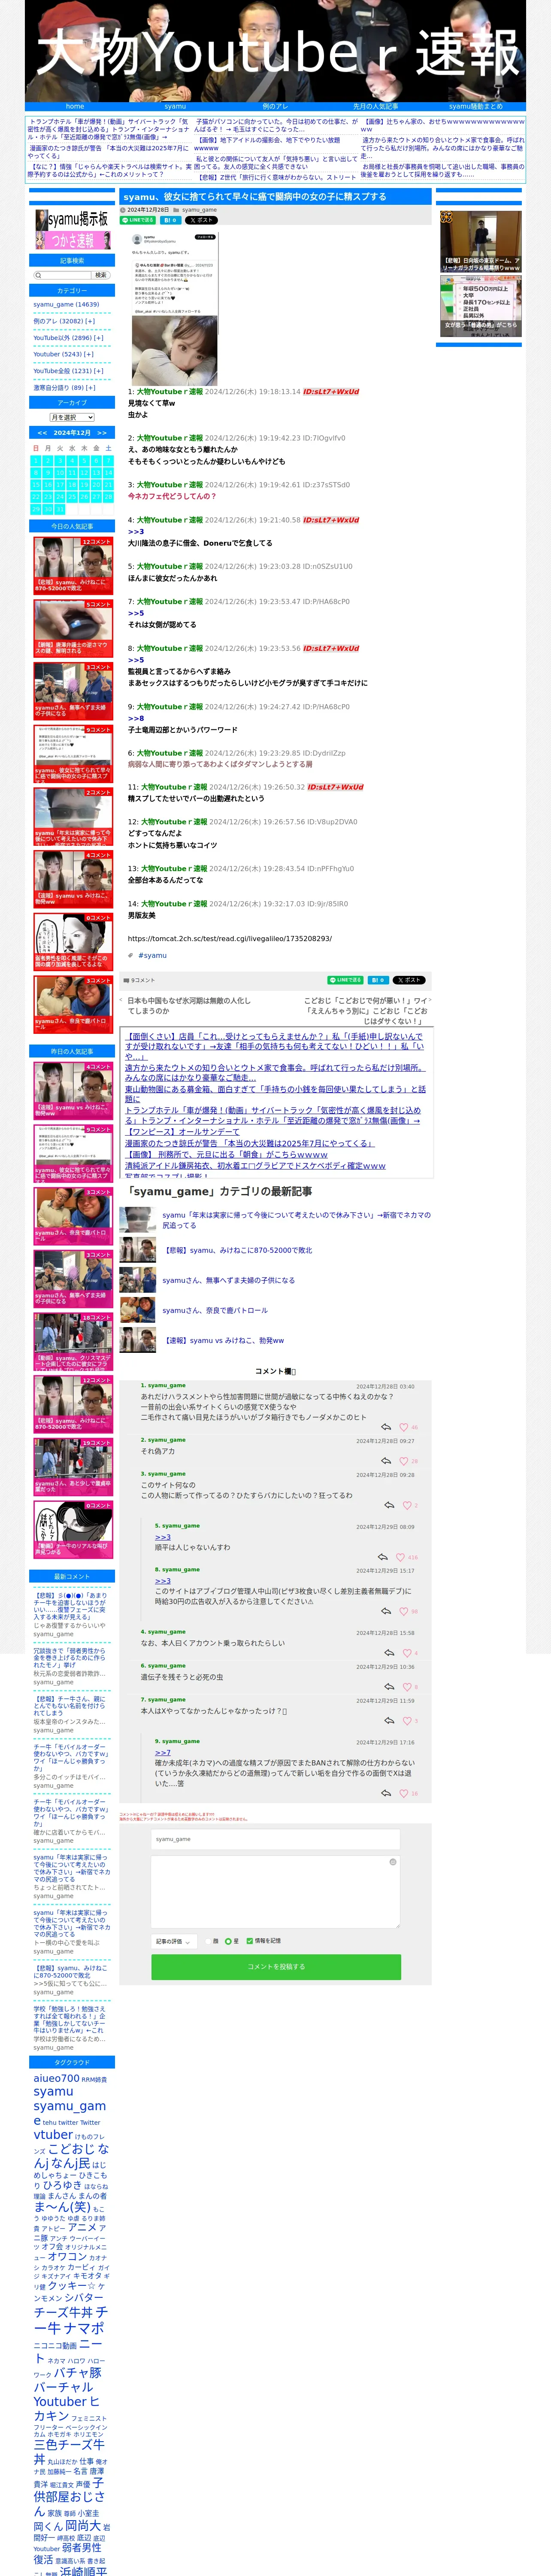
Task: Click LINEで送る button beside 9コメント
Action: (345, 980)
